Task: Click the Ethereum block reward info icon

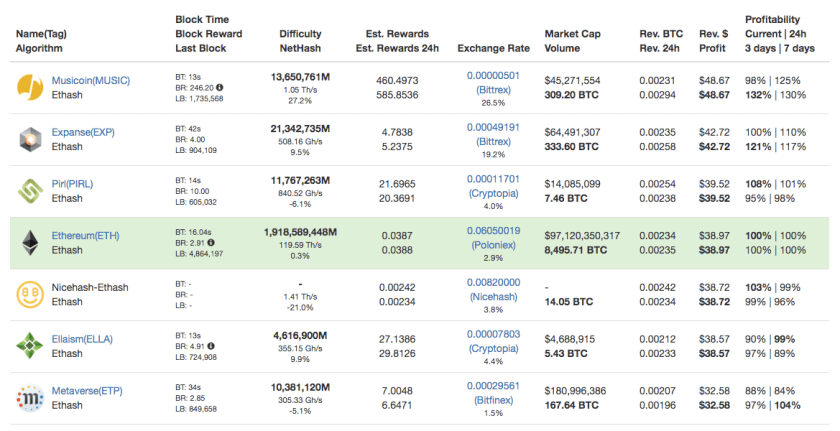Action: 211,243
